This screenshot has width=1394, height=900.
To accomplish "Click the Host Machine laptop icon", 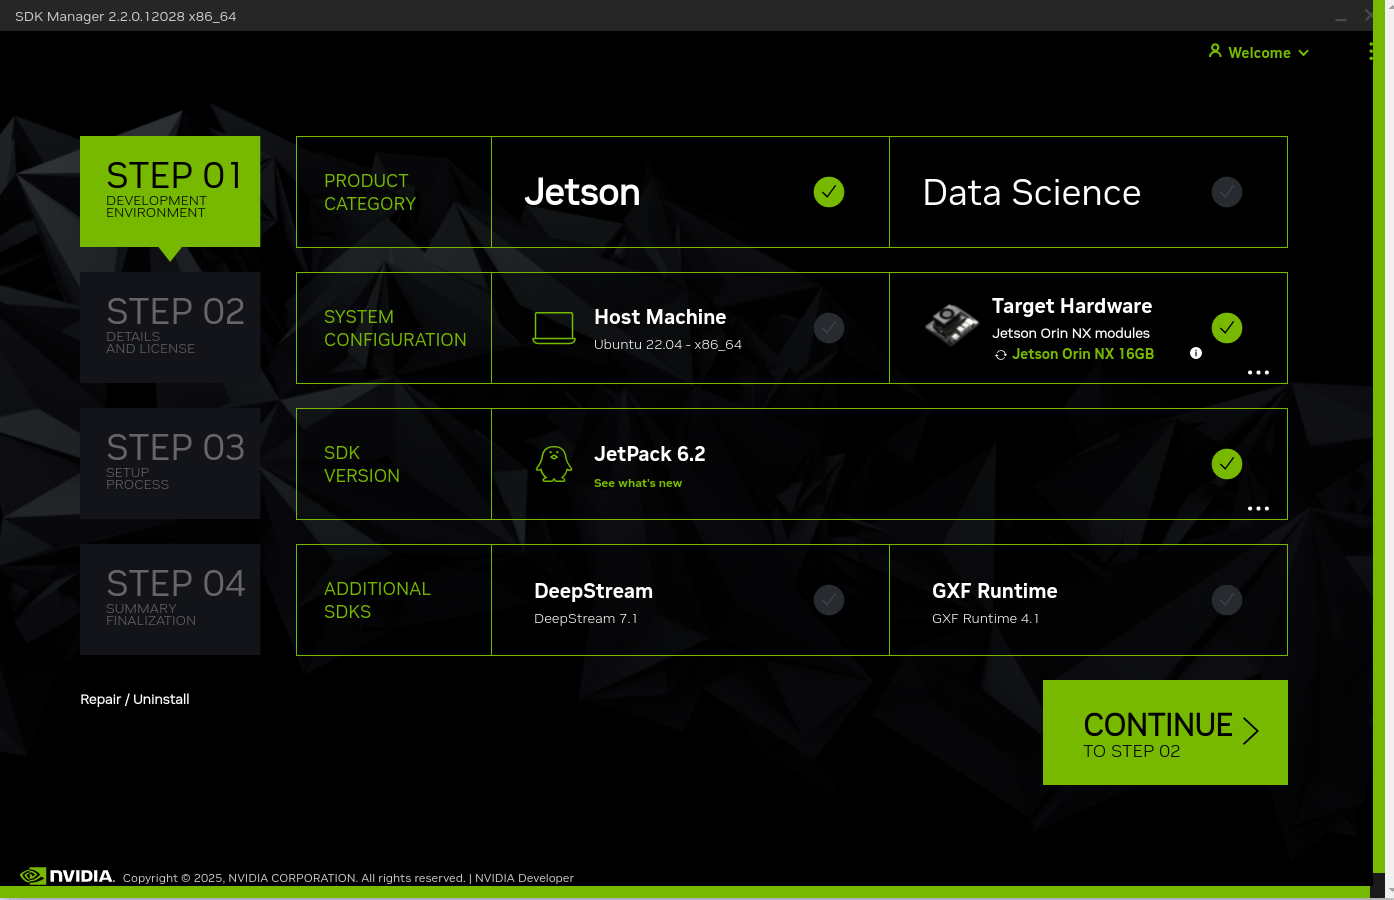I will pyautogui.click(x=553, y=328).
